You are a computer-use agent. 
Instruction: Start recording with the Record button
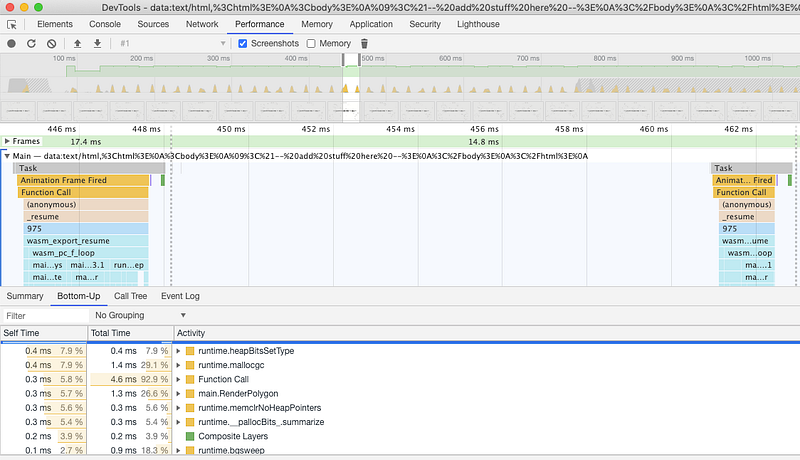(x=11, y=44)
